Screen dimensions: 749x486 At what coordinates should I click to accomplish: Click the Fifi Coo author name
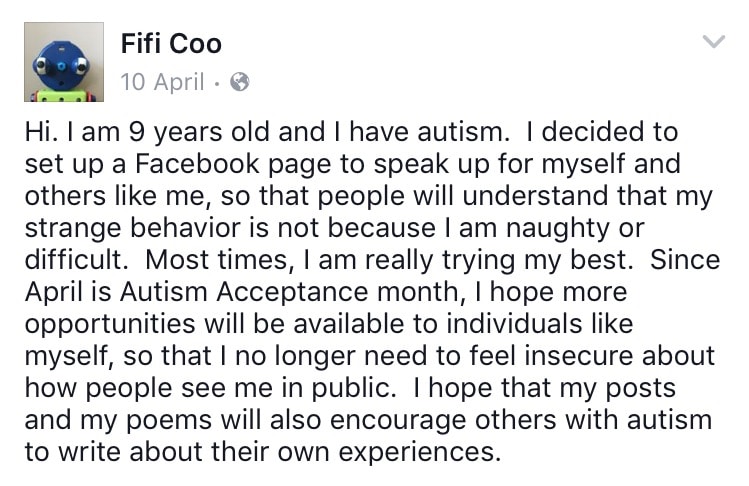(171, 43)
